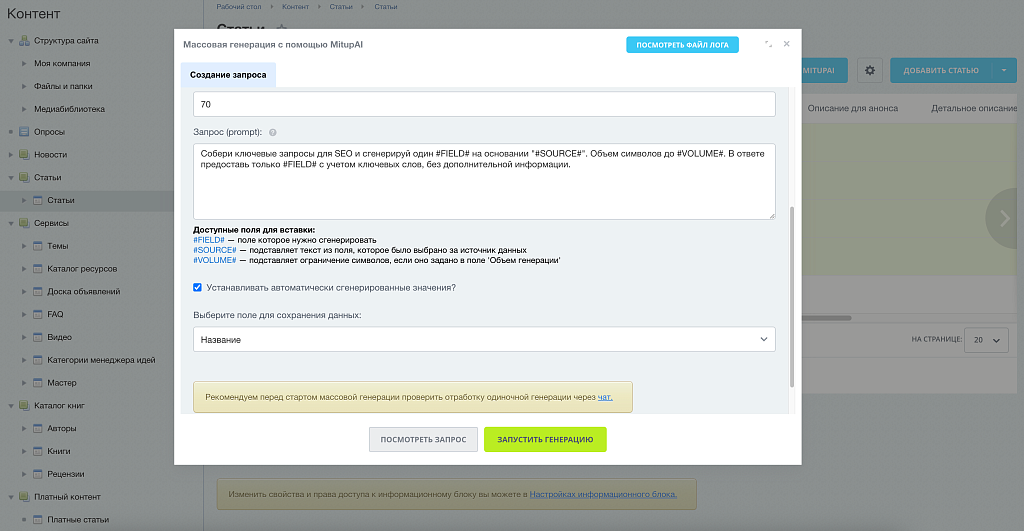
Task: Click the settings gear icon
Action: pos(869,70)
